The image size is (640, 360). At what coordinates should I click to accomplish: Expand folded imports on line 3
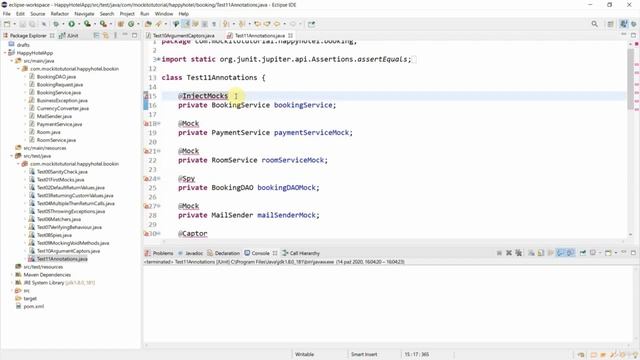click(x=158, y=60)
